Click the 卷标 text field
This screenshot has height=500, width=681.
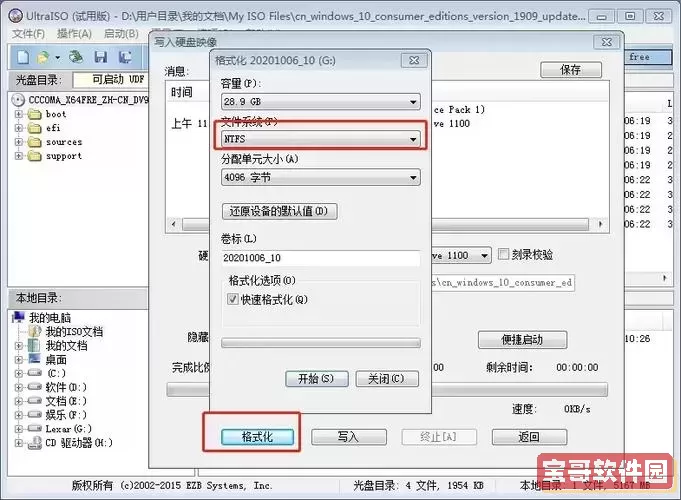(321, 258)
